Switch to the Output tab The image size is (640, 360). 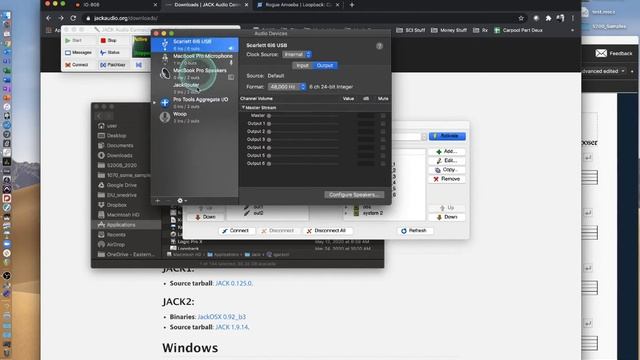pos(325,65)
